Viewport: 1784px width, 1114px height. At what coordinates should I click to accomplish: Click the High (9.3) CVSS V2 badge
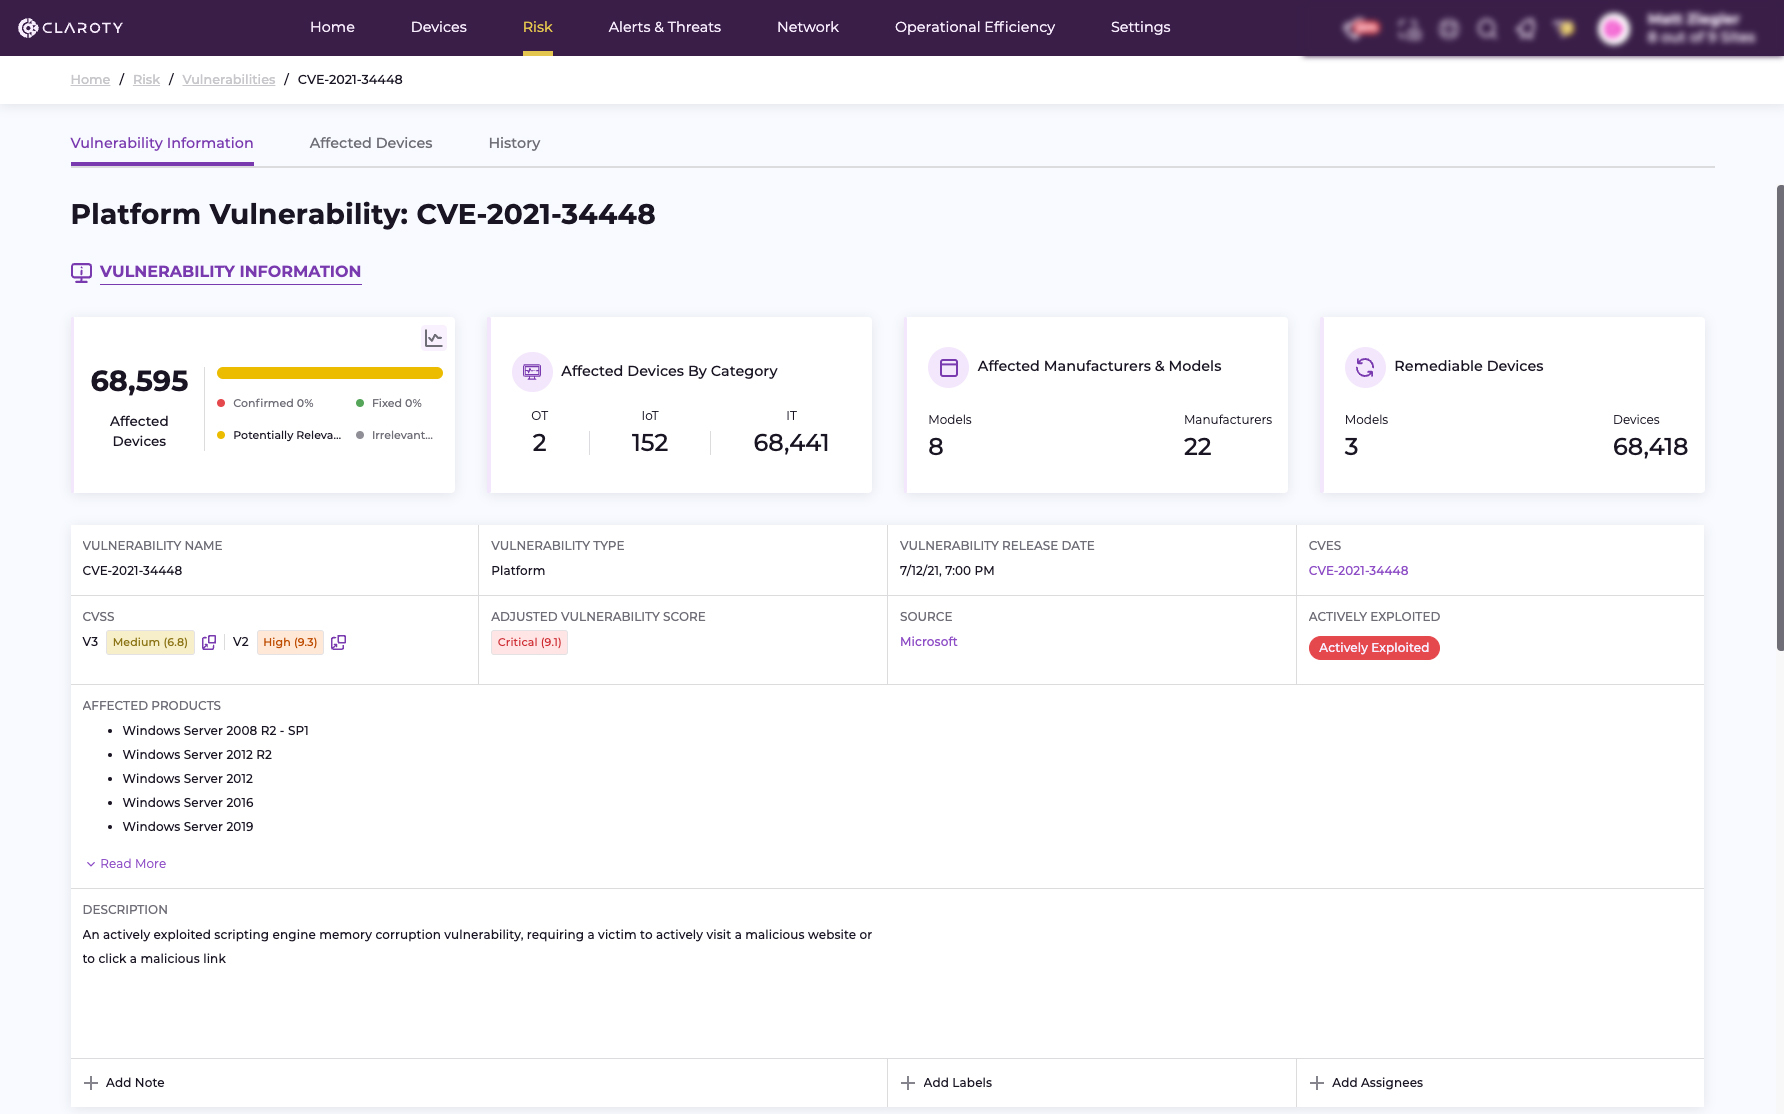(290, 642)
